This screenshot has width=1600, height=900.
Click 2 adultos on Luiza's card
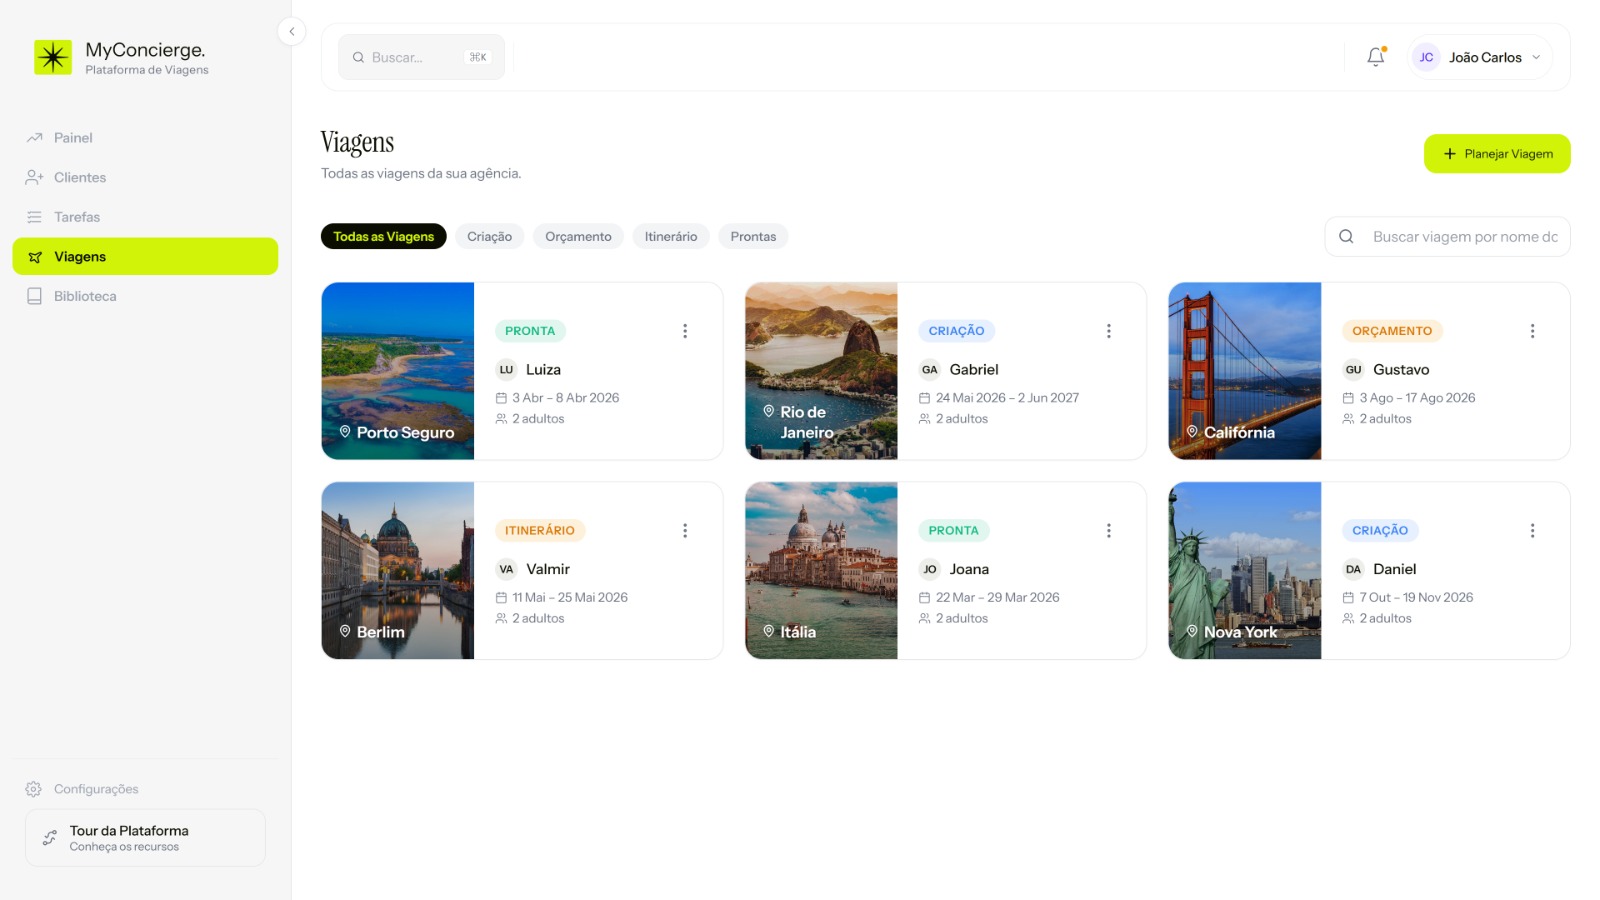[x=538, y=419]
